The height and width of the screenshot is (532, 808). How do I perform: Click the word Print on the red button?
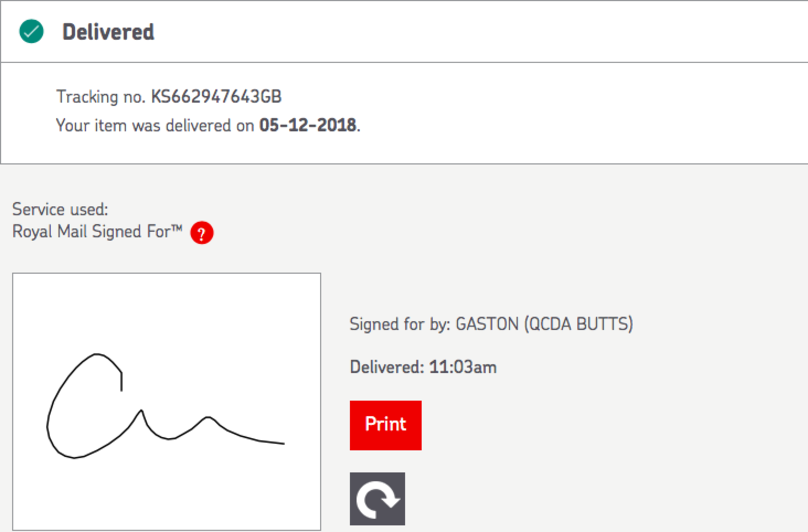click(x=385, y=424)
